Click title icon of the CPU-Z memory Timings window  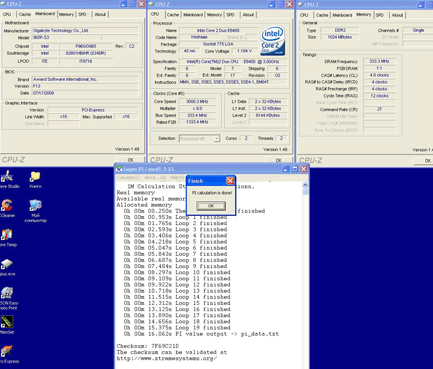pyautogui.click(x=300, y=4)
